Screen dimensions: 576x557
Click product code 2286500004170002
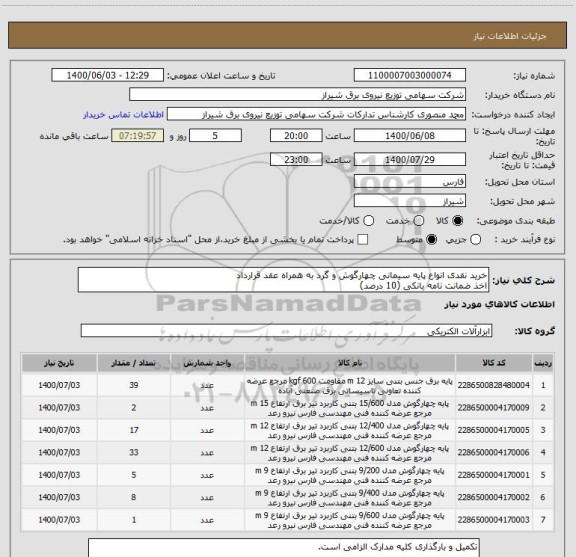[x=493, y=497]
